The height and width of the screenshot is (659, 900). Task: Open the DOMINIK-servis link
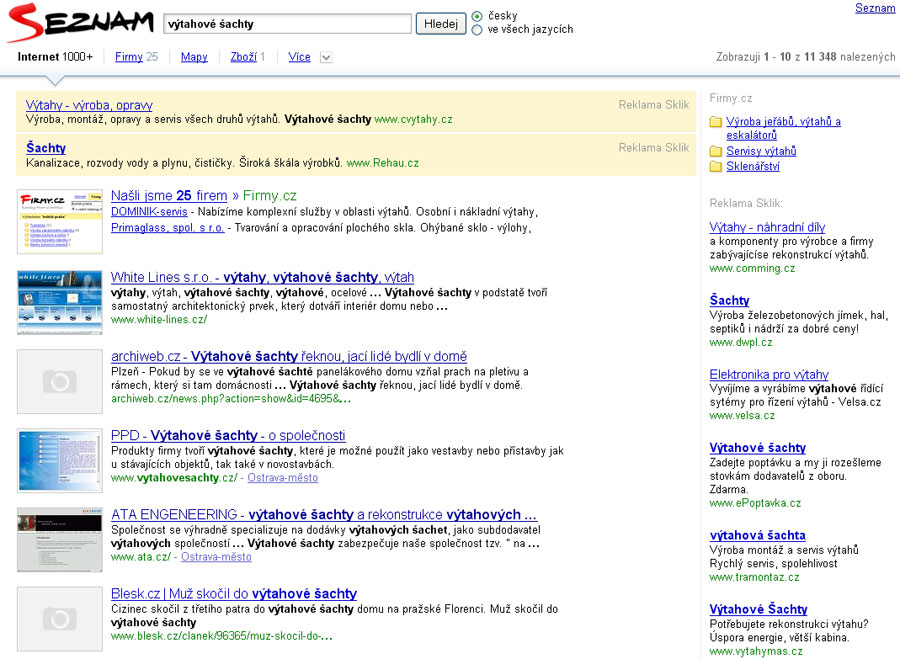point(149,212)
